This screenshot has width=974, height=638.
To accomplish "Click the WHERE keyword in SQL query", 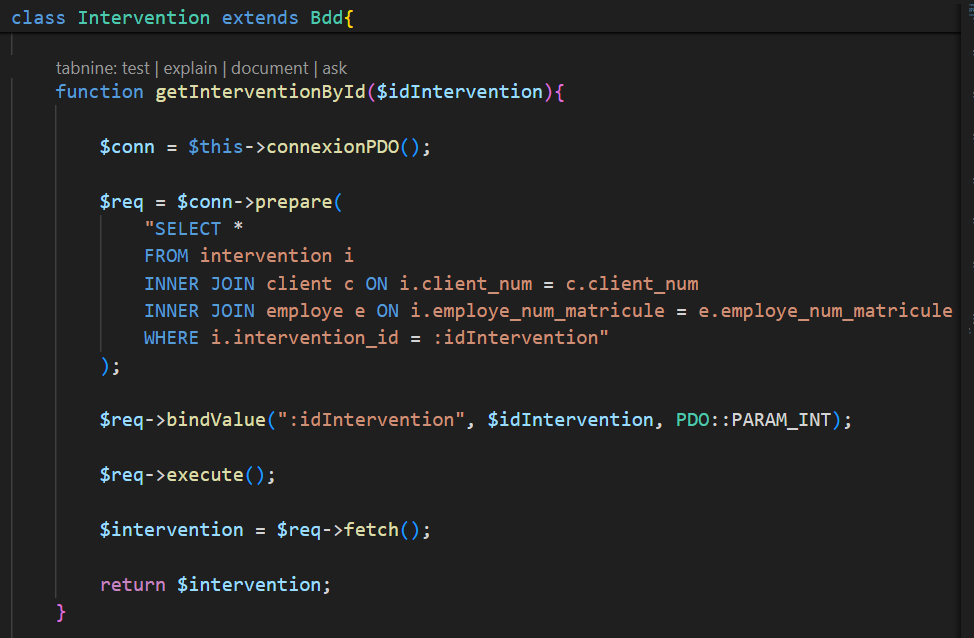I will (171, 338).
